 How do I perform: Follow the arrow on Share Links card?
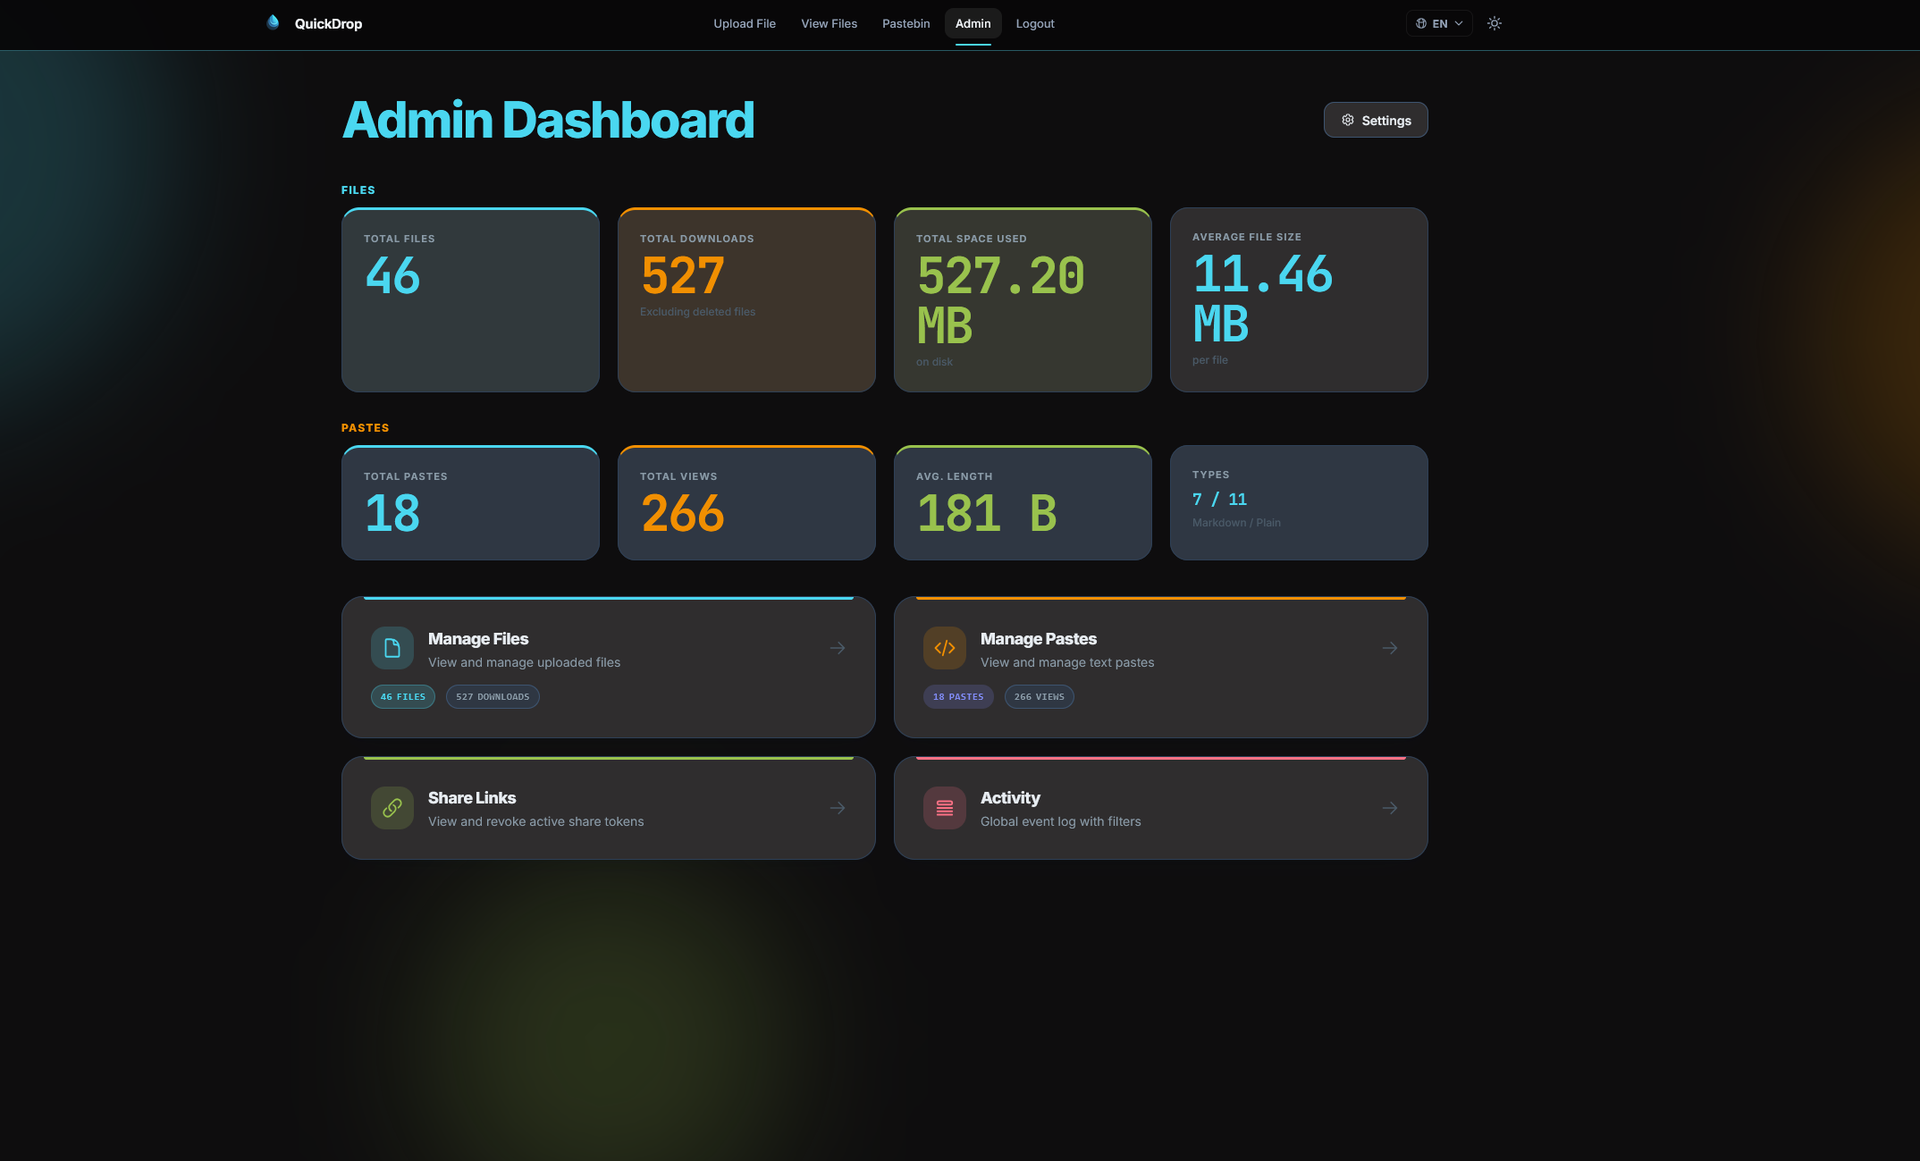[x=837, y=808]
